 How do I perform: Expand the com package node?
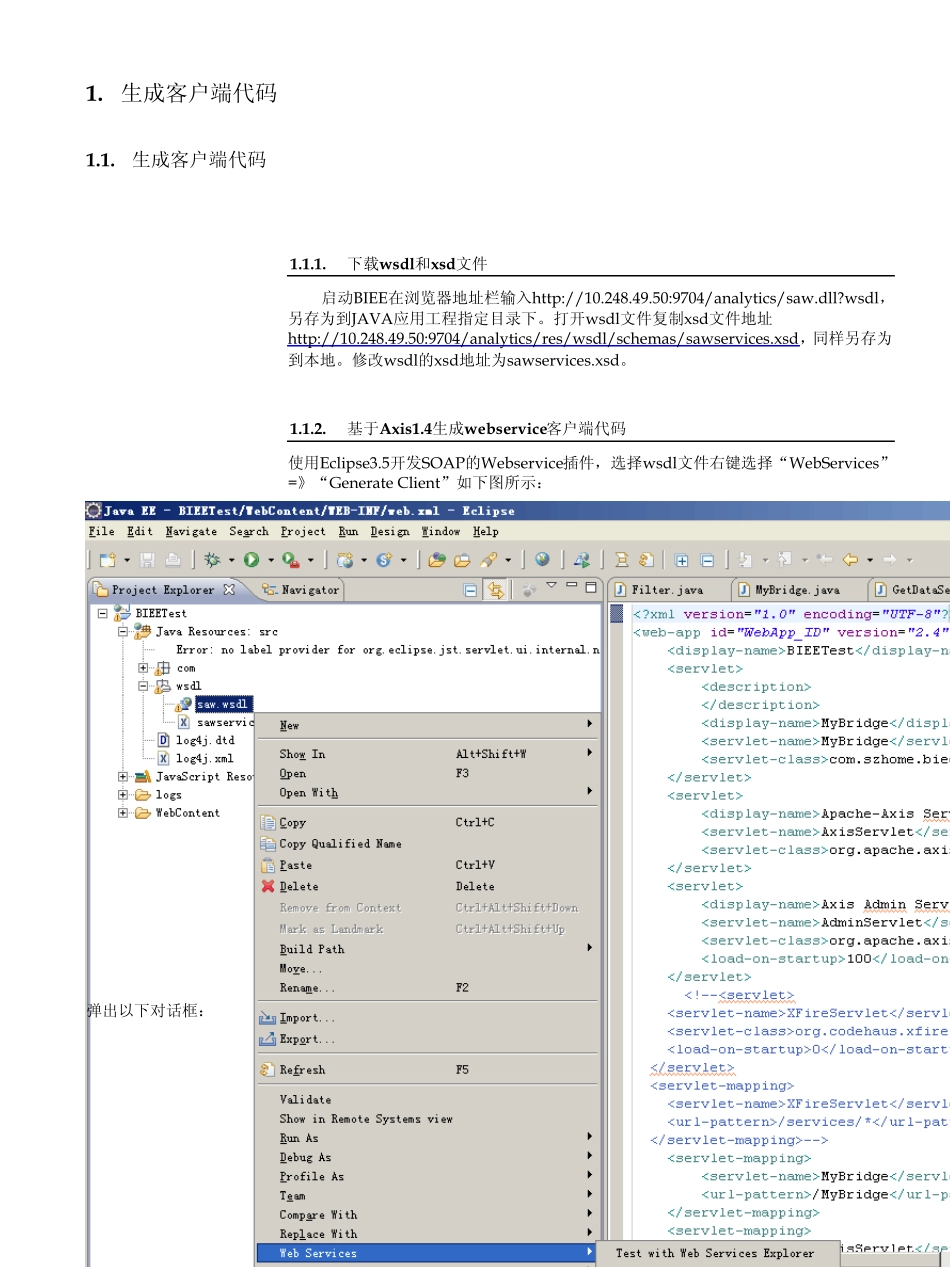144,668
